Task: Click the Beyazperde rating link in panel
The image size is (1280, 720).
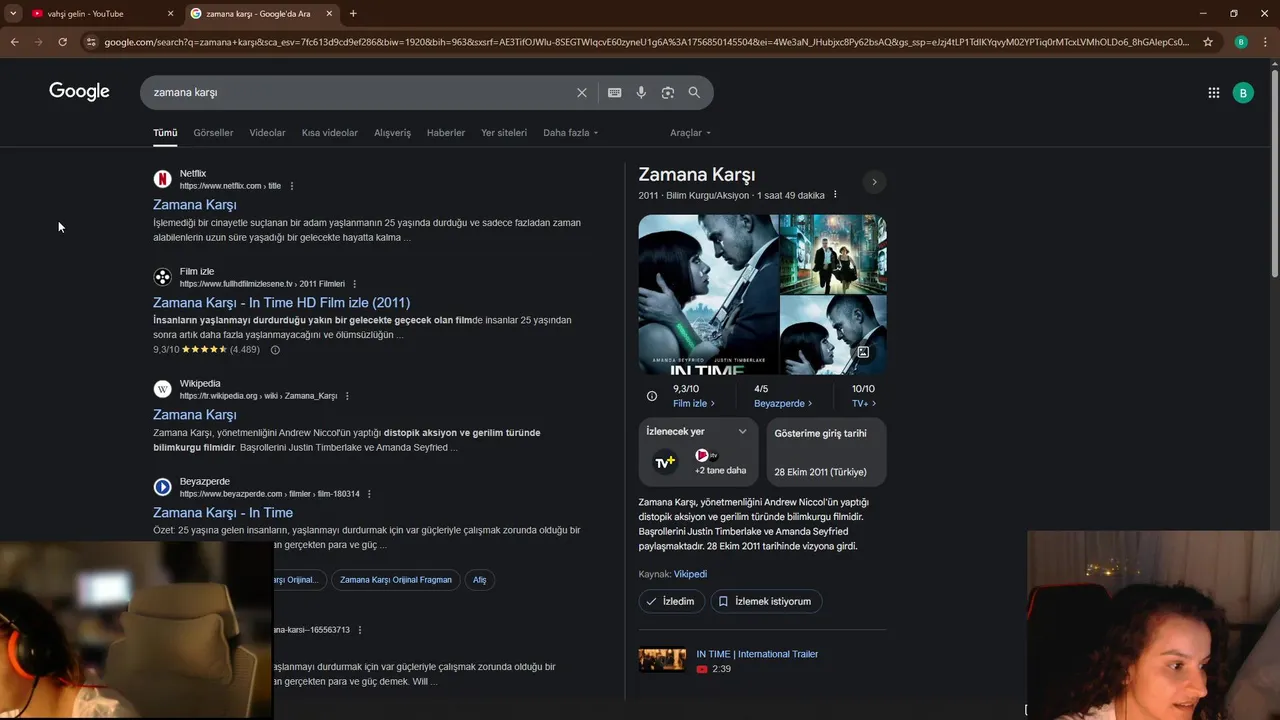Action: (783, 404)
